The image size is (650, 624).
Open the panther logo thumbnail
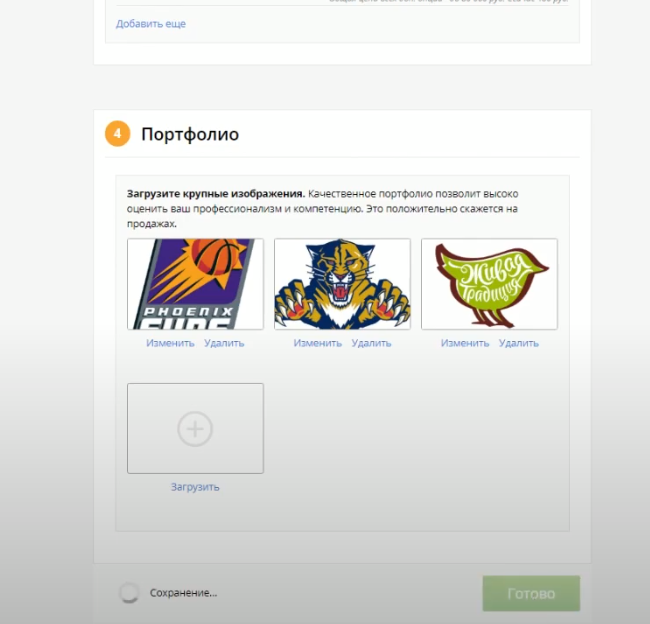click(342, 284)
